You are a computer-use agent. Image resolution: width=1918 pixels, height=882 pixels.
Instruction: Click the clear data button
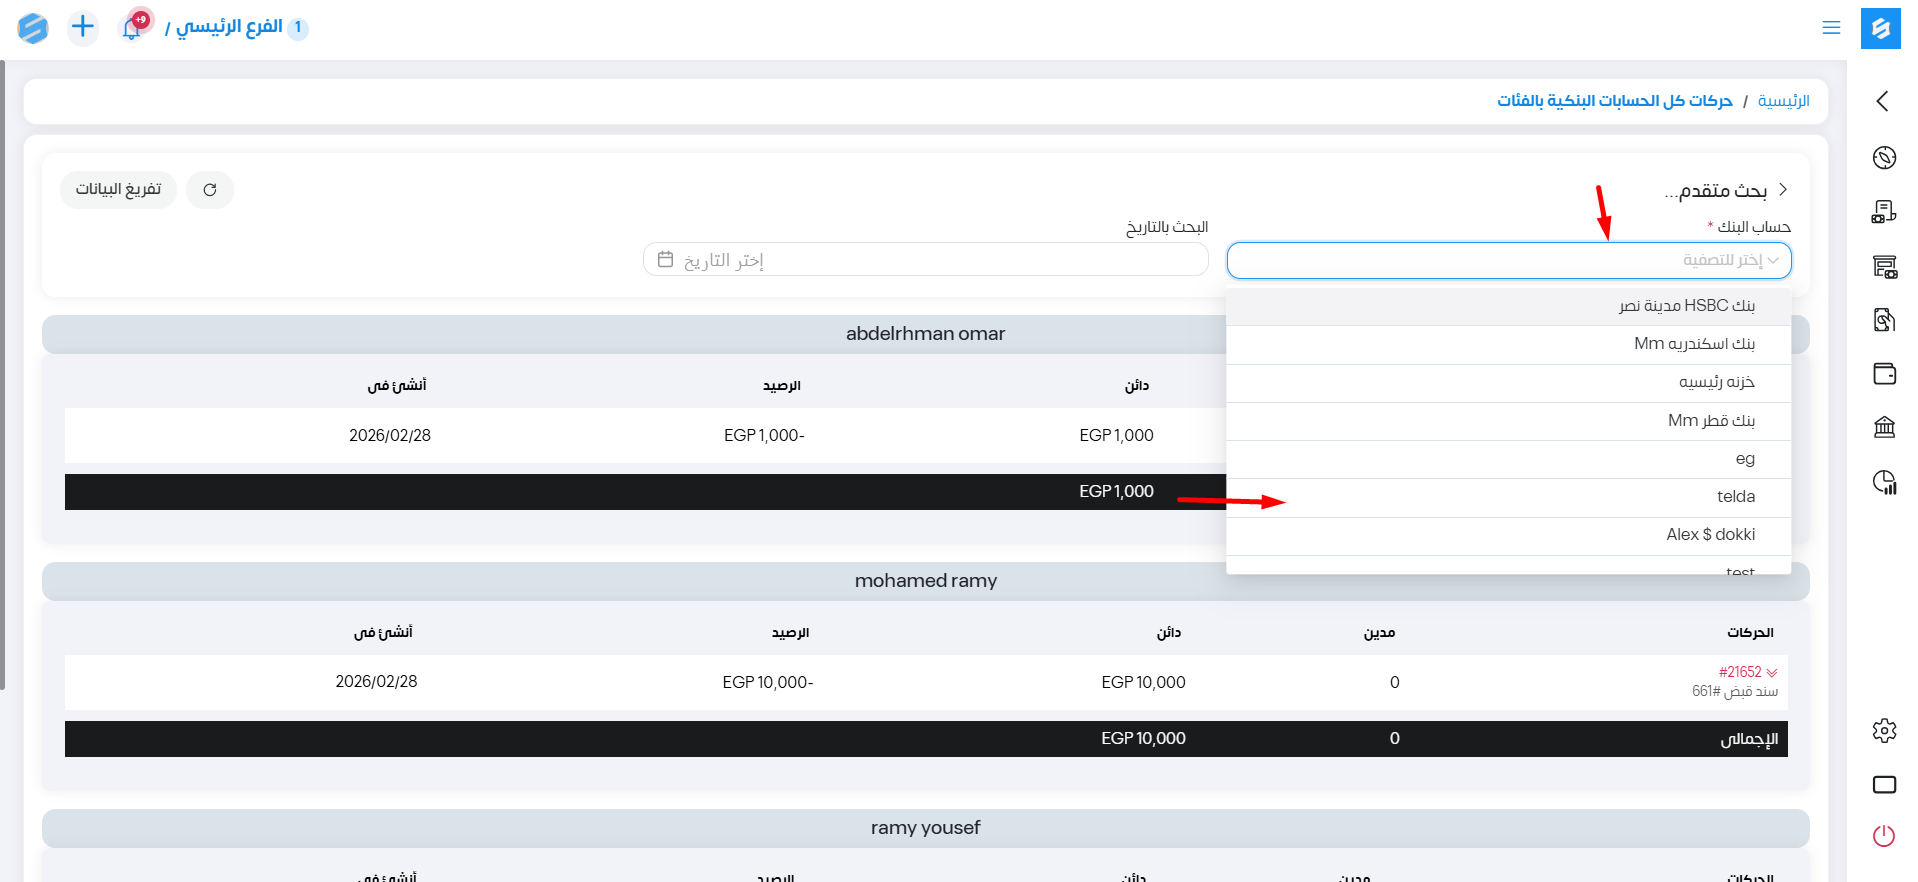tap(118, 190)
